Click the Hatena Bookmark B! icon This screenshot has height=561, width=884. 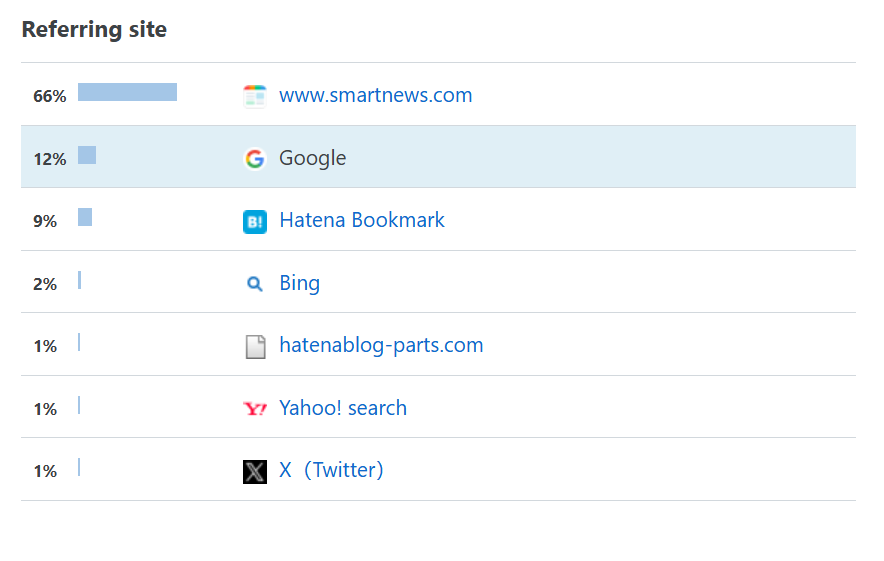(x=255, y=222)
